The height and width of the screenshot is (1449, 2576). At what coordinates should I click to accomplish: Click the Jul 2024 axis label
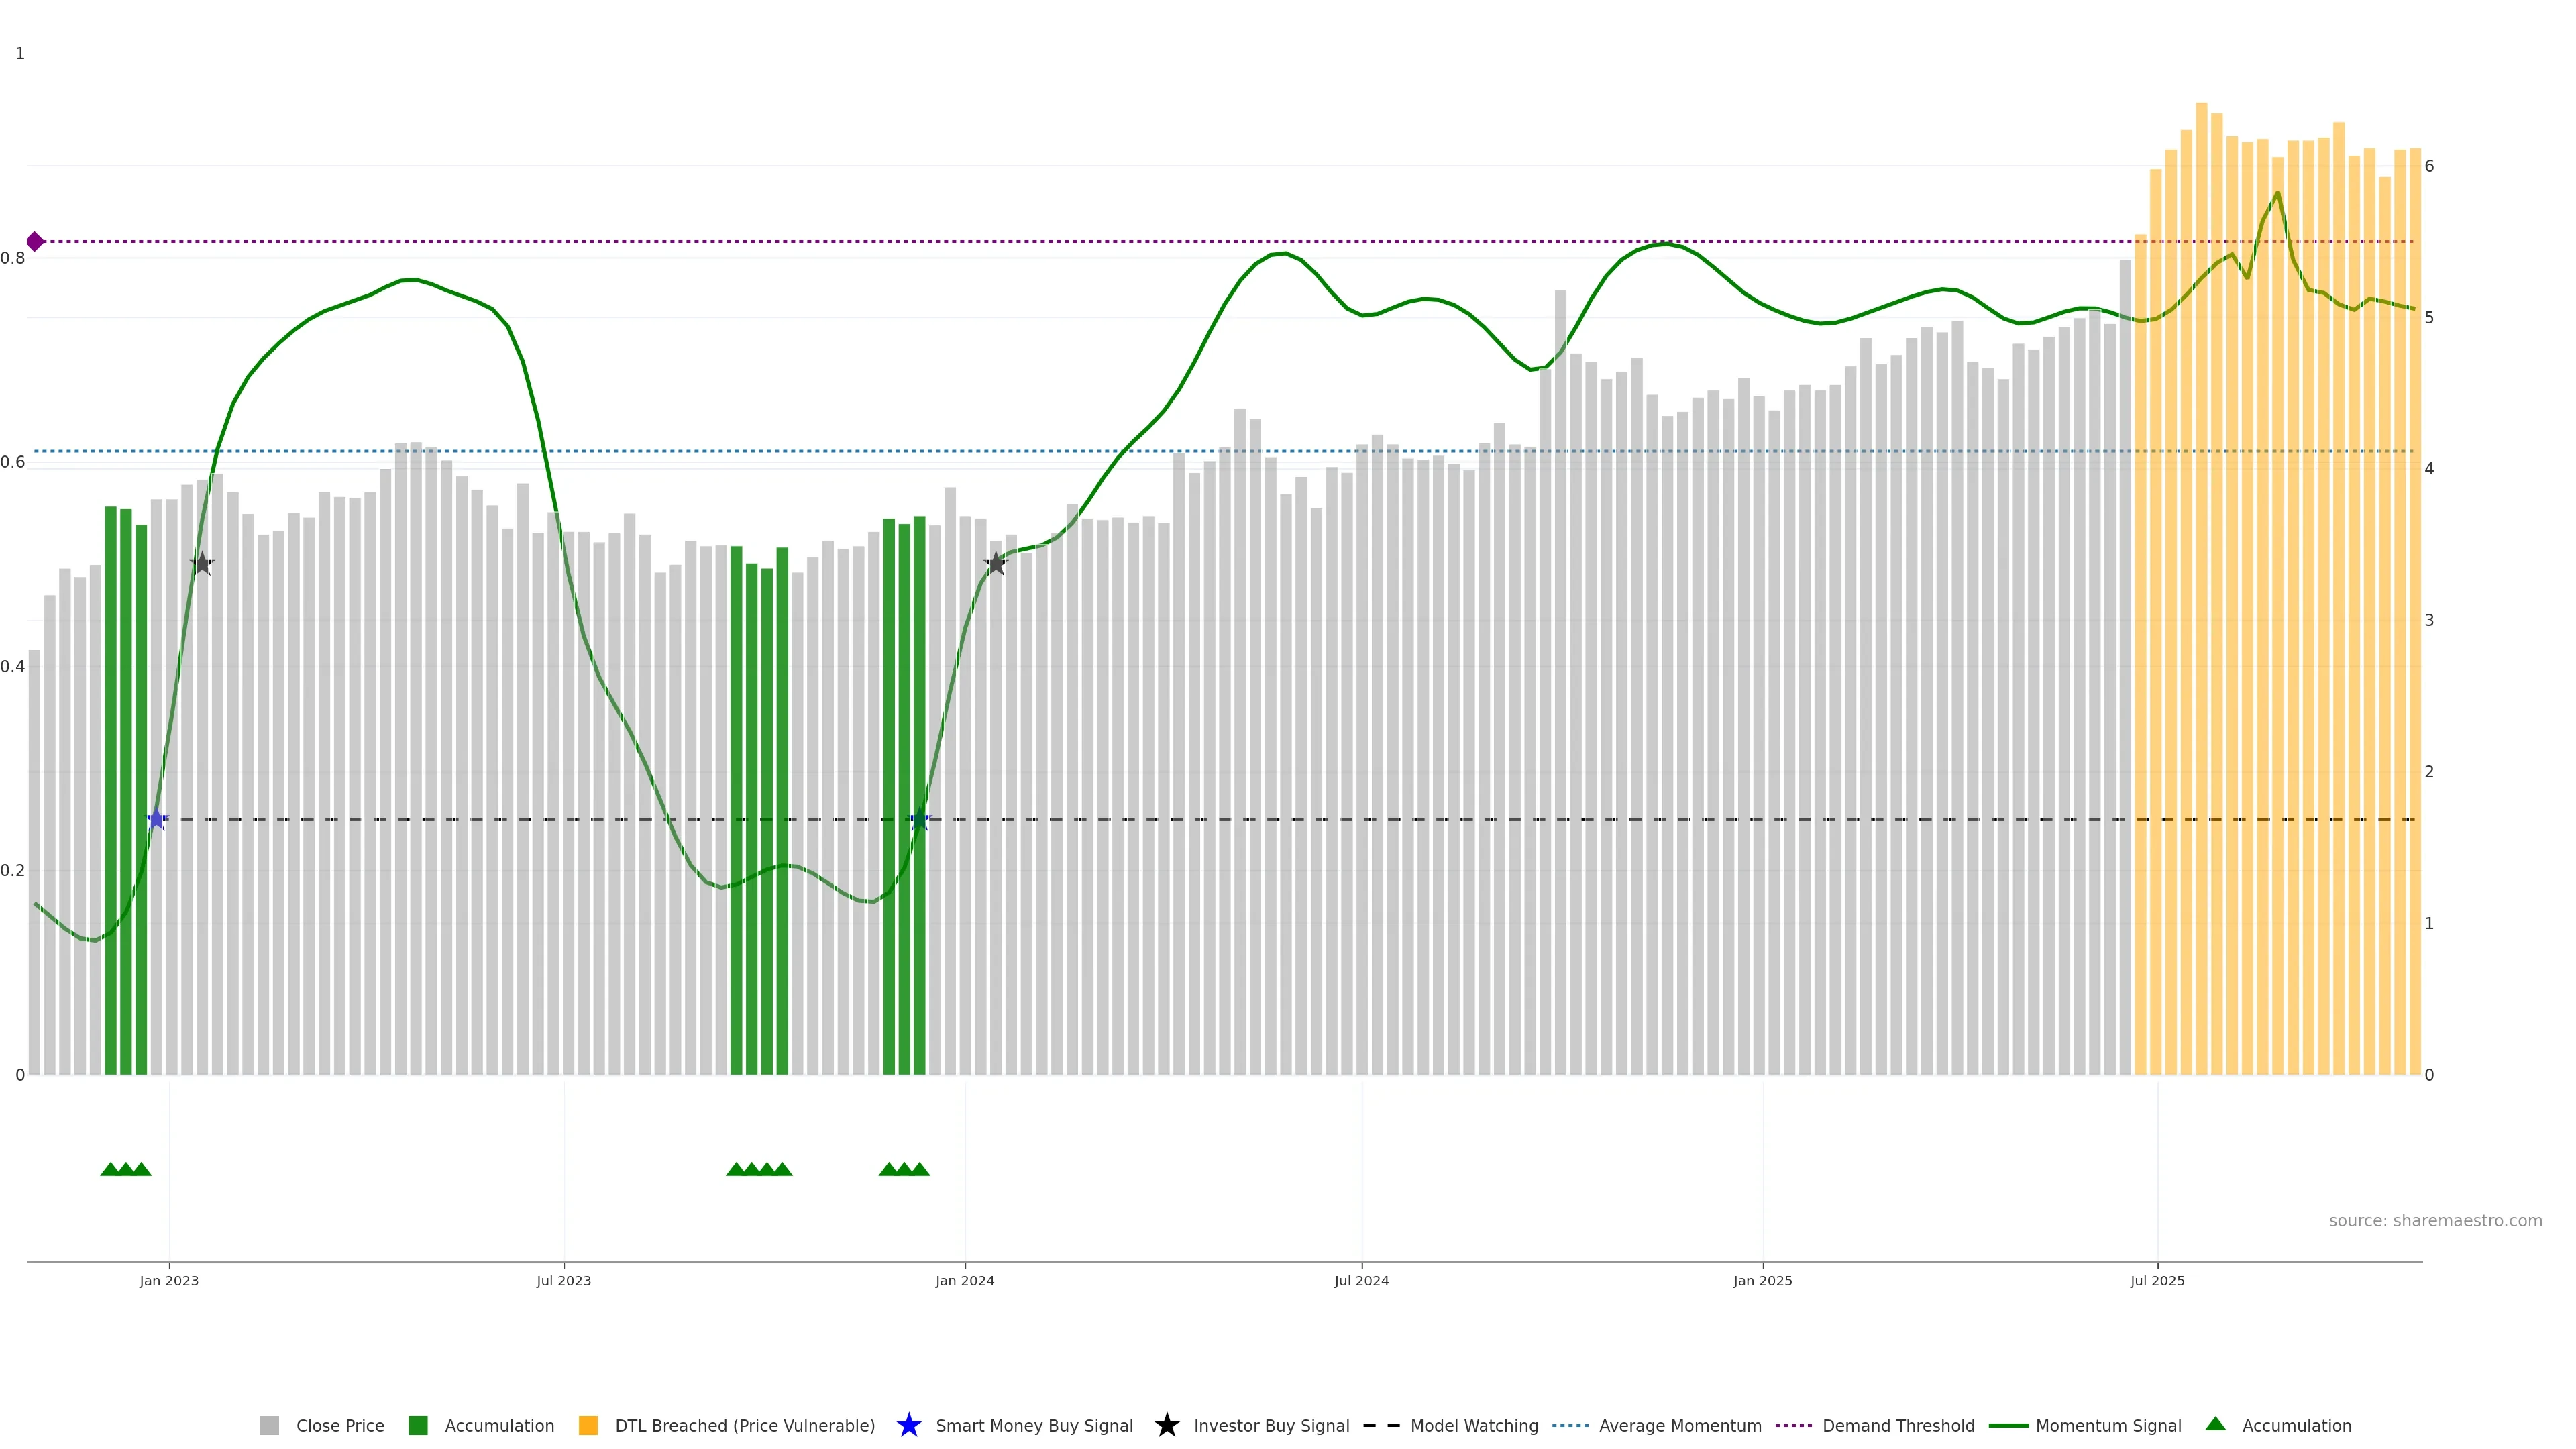1361,1281
